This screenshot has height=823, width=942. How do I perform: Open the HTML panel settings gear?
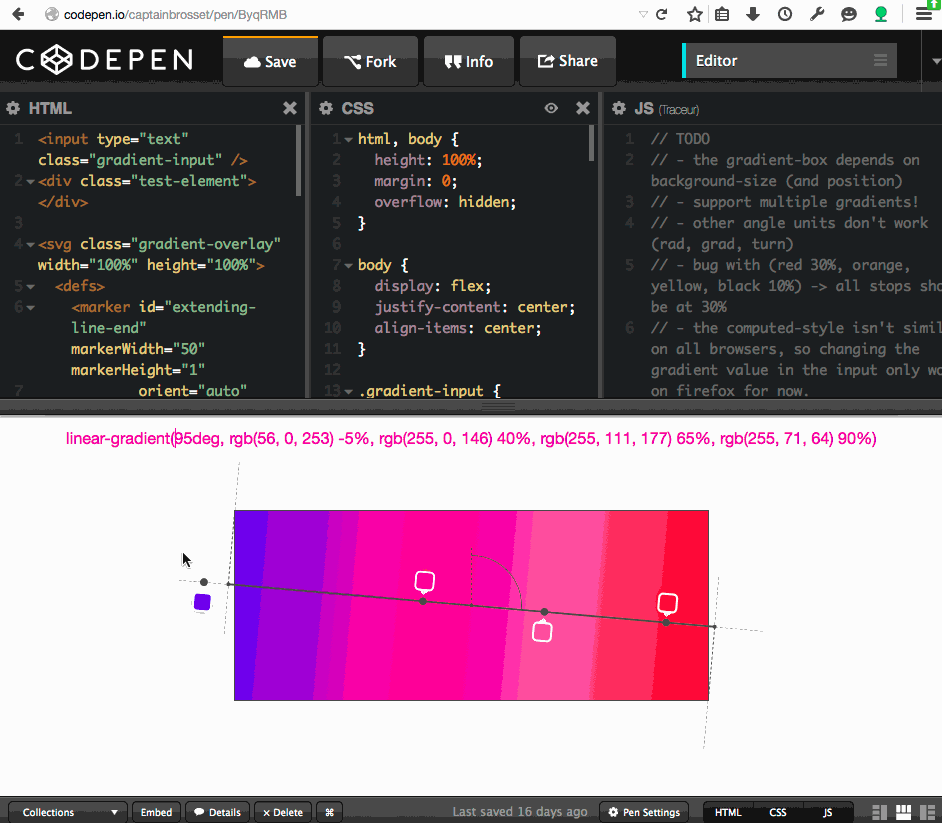point(14,109)
